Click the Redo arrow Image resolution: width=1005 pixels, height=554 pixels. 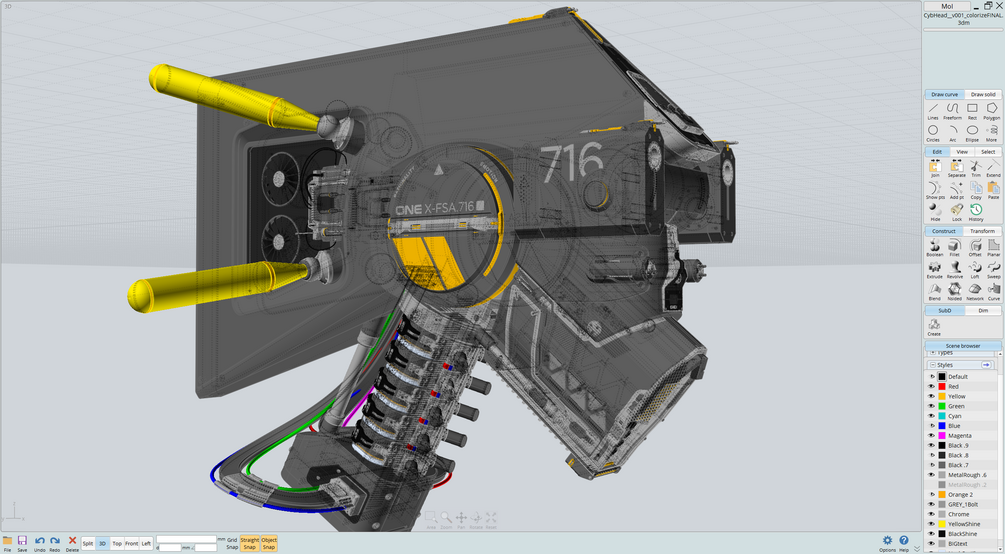[x=54, y=543]
